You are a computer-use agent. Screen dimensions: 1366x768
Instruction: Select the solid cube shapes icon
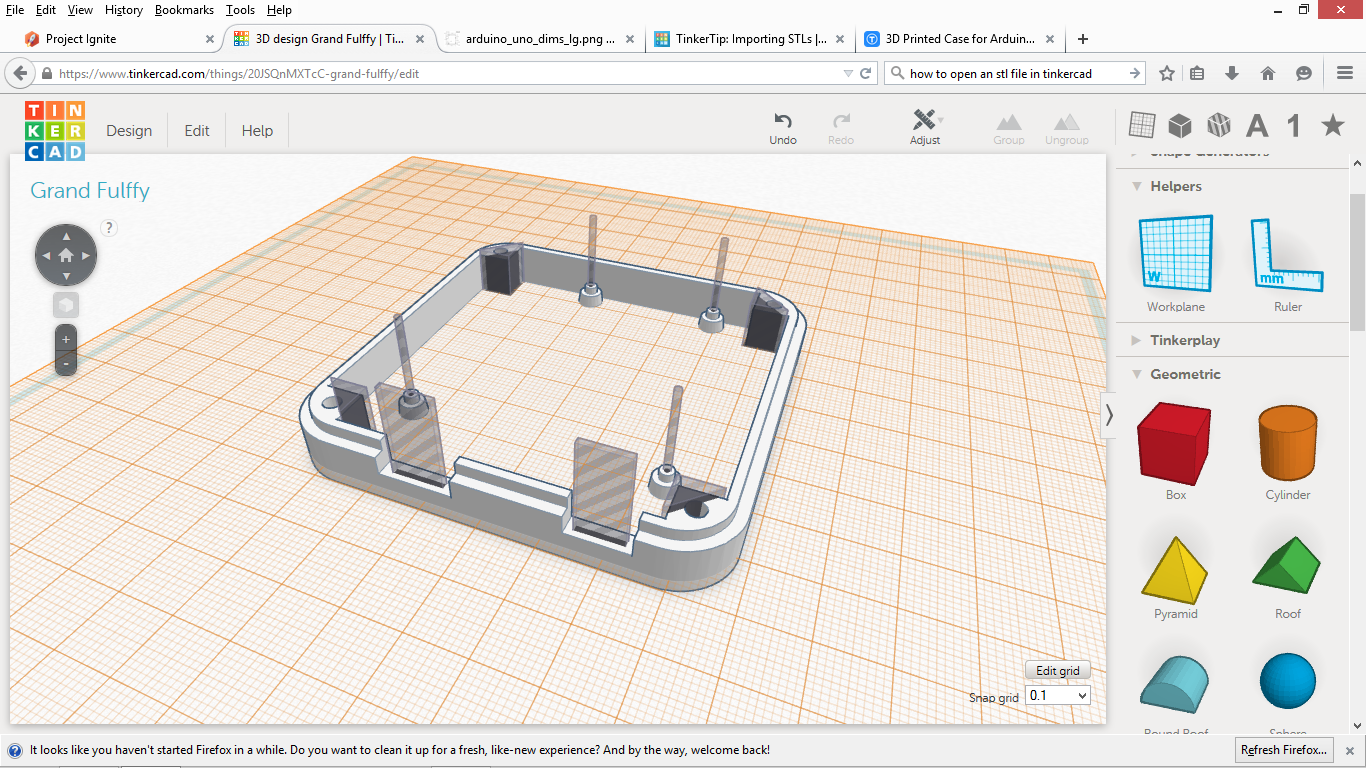click(1180, 125)
